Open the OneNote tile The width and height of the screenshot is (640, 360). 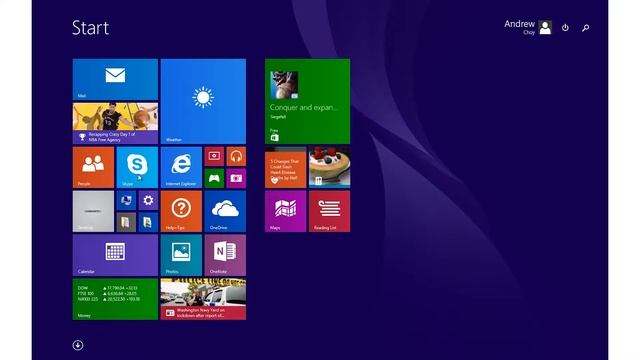225,256
